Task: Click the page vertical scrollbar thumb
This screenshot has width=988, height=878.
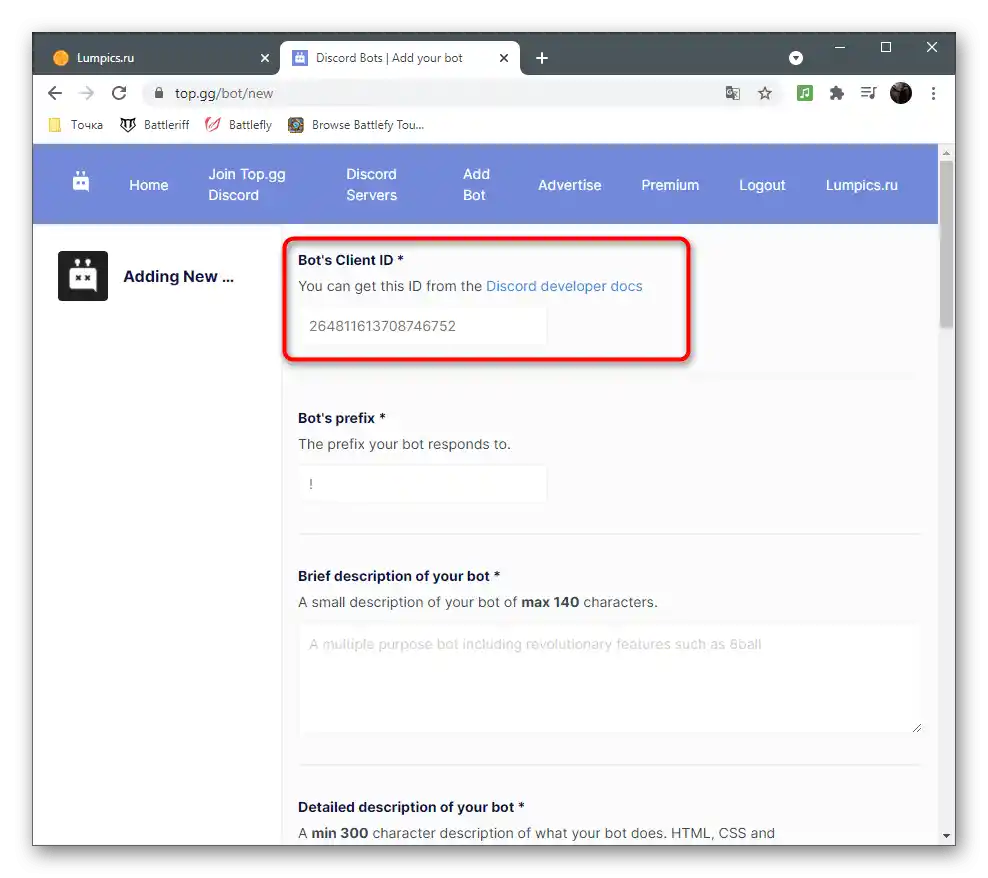Action: [946, 245]
